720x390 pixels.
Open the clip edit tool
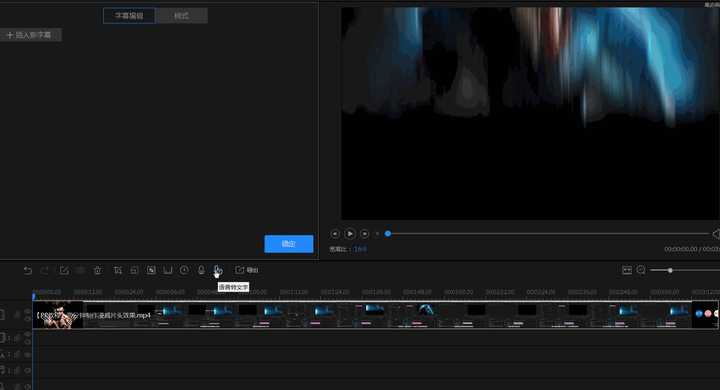[64, 271]
